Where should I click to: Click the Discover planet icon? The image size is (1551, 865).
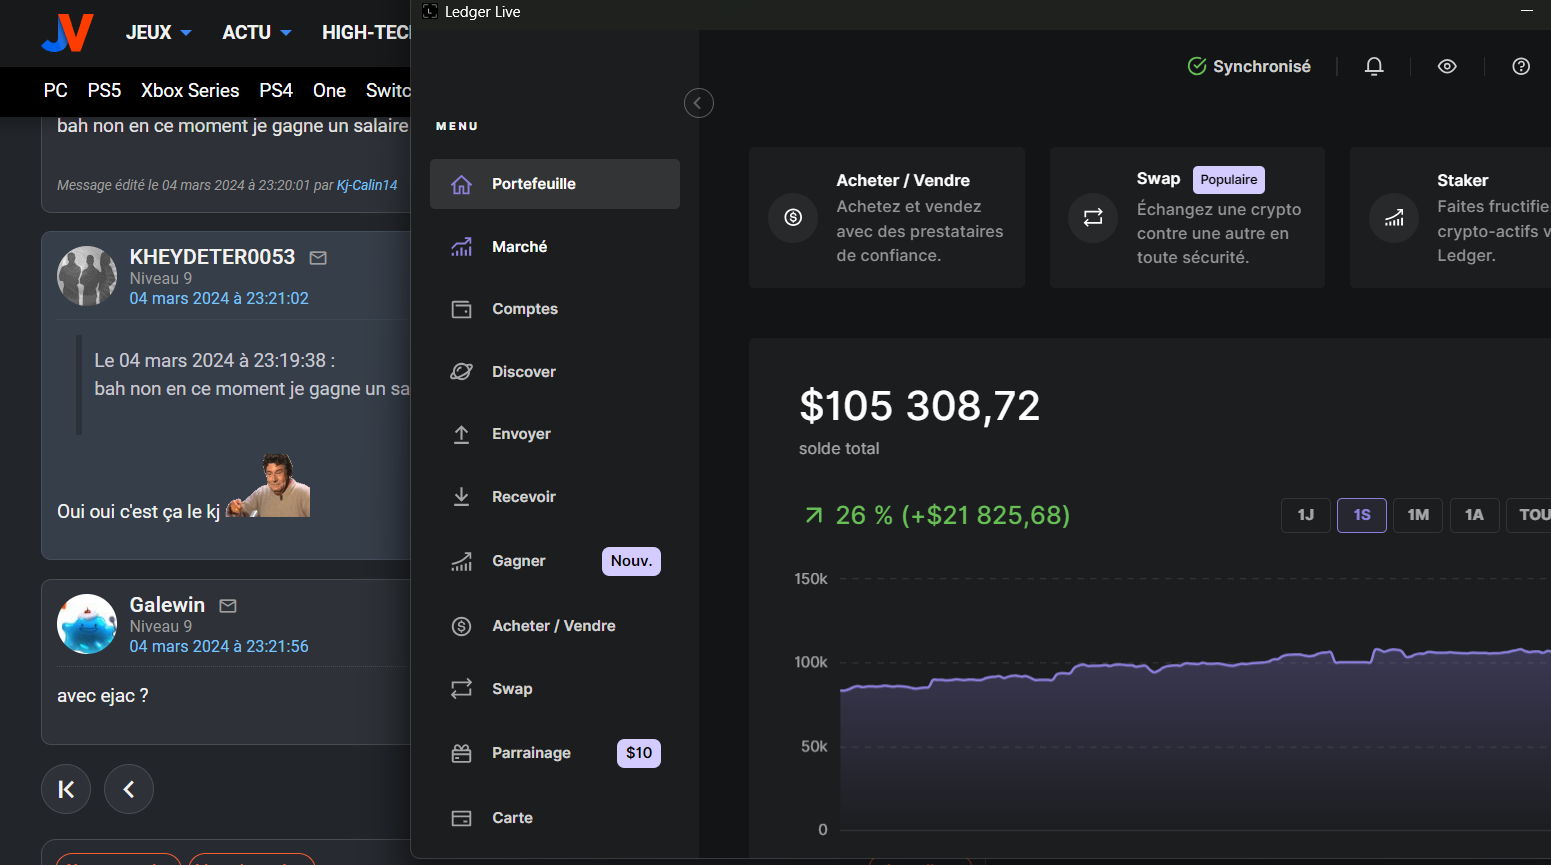click(x=461, y=372)
